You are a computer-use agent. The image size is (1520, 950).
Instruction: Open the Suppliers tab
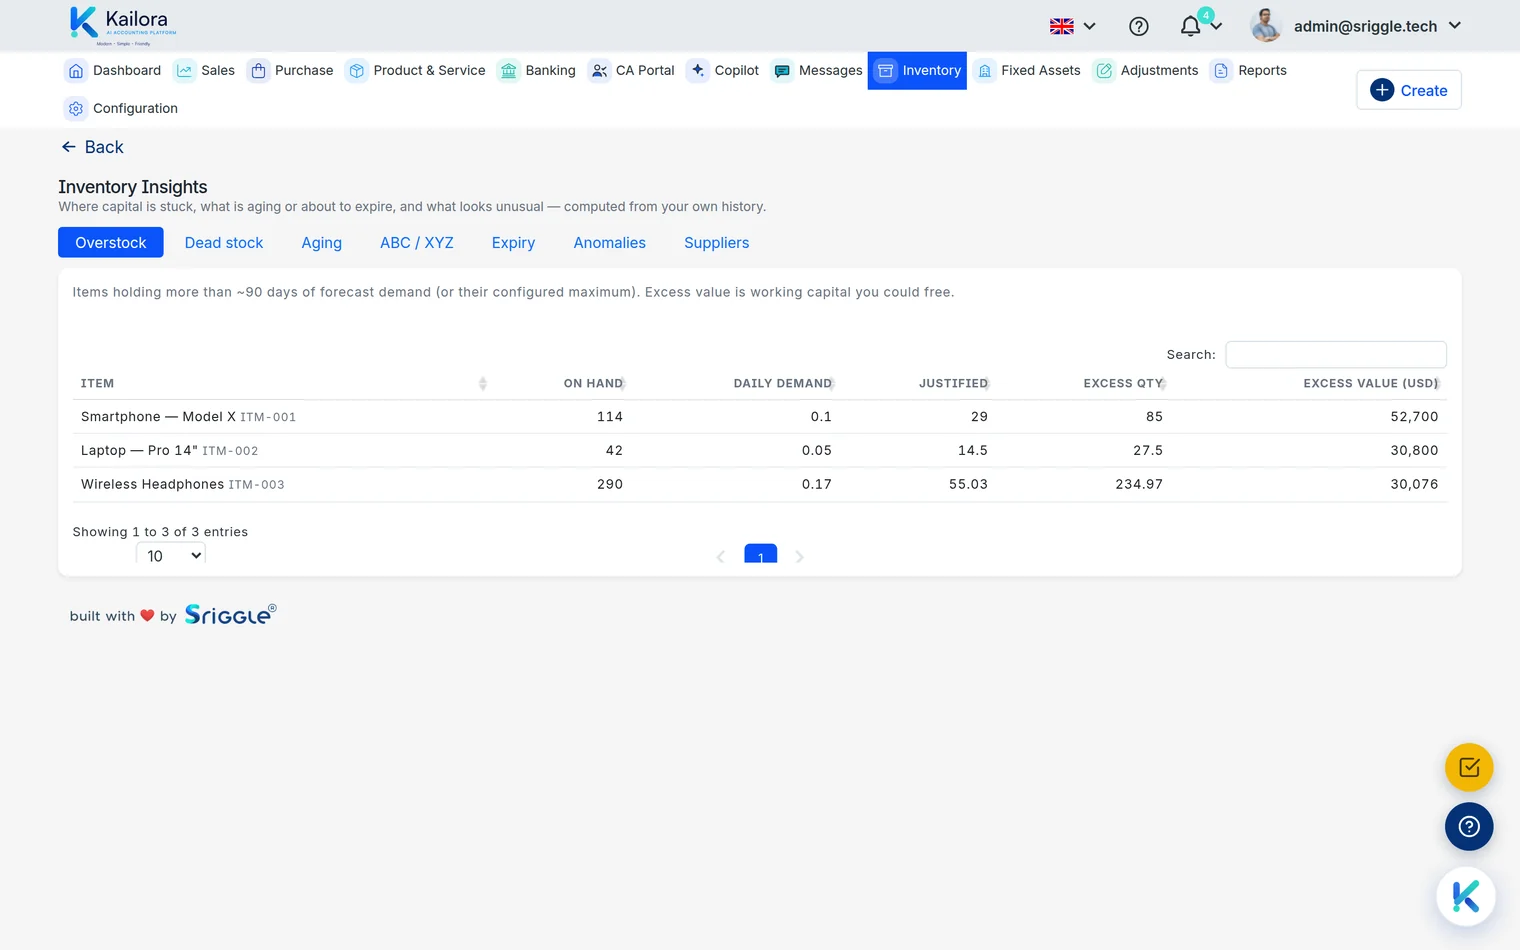coord(717,243)
